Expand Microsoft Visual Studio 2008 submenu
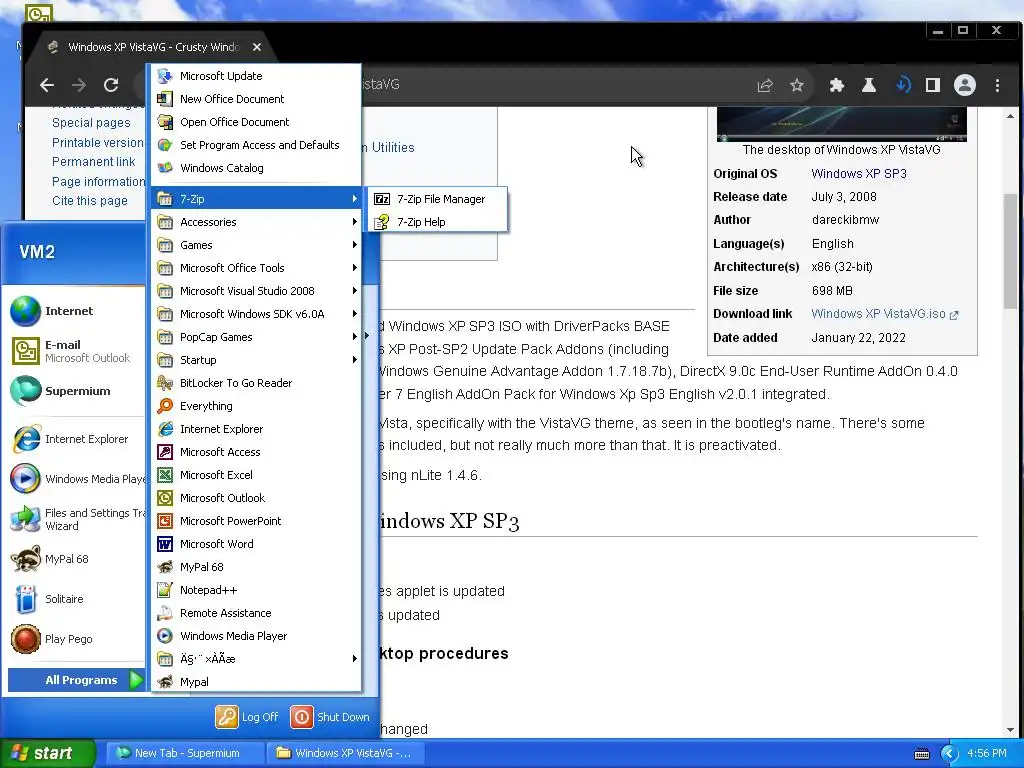This screenshot has height=768, width=1024. coord(256,291)
